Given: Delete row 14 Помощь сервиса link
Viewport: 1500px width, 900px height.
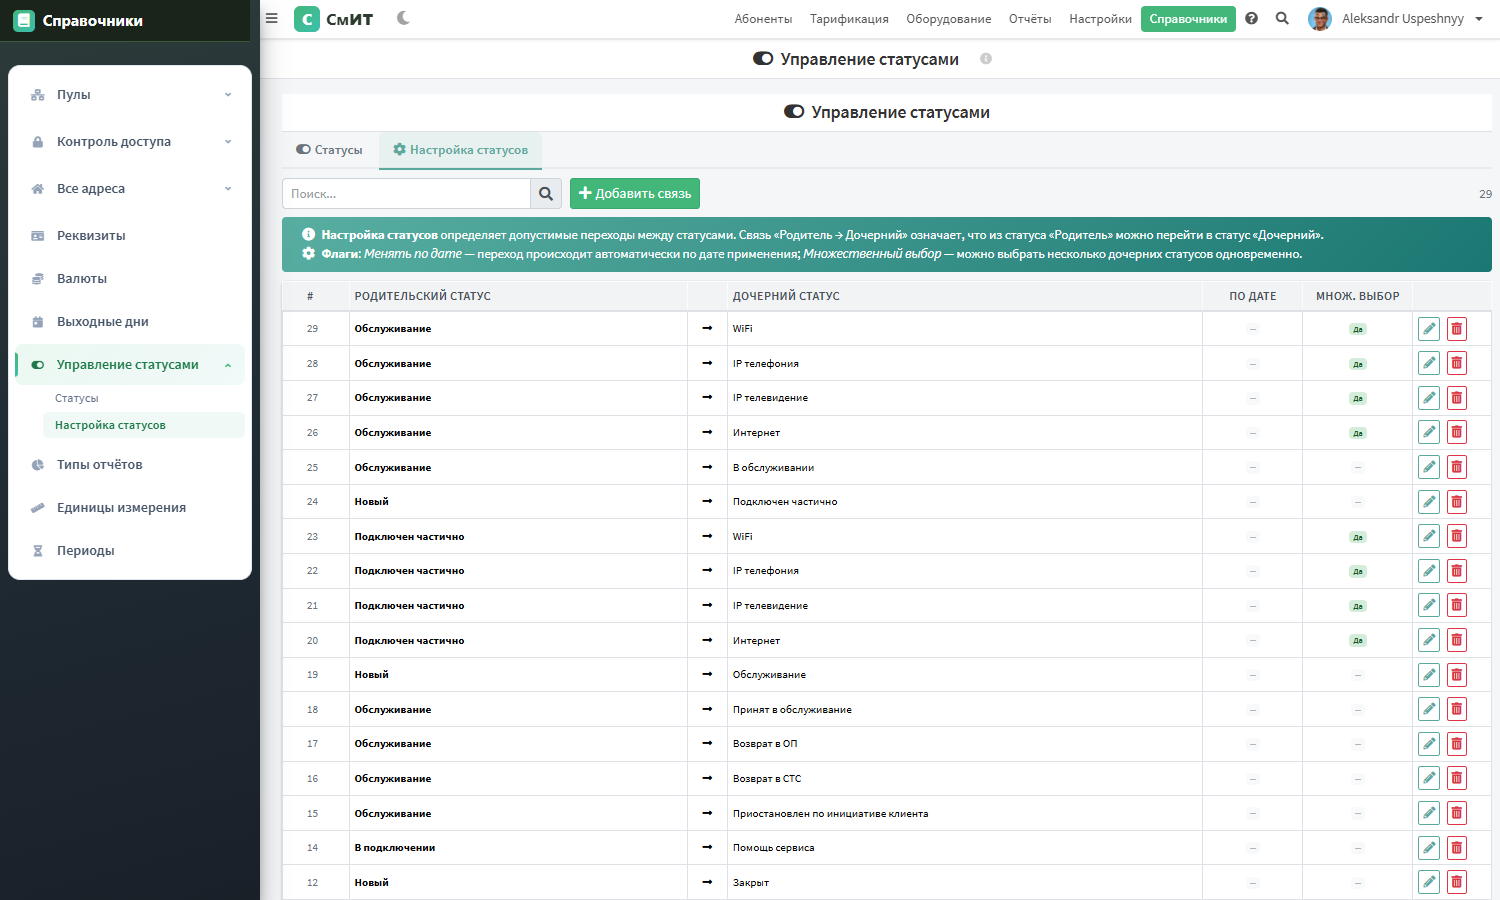Looking at the screenshot, I should (1457, 848).
